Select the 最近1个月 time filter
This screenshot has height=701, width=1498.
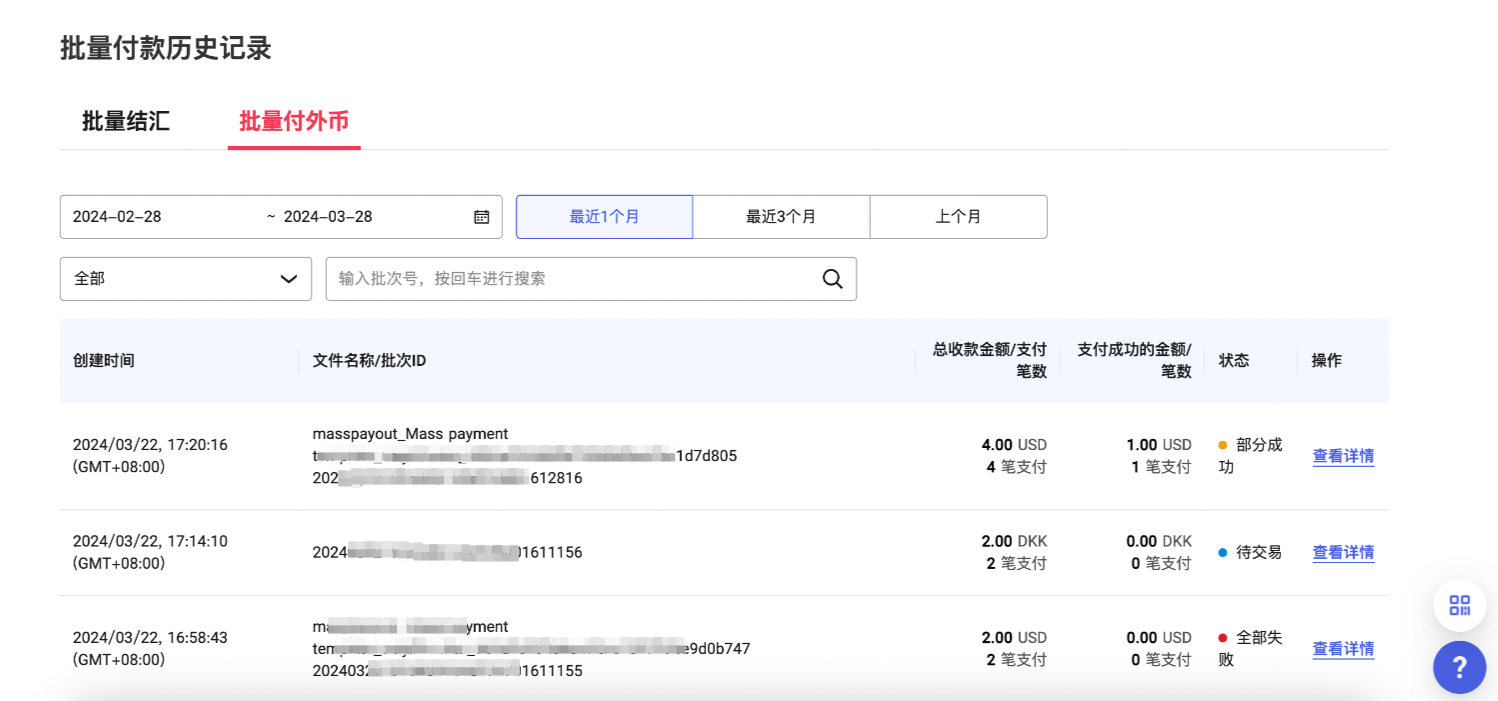tap(604, 216)
